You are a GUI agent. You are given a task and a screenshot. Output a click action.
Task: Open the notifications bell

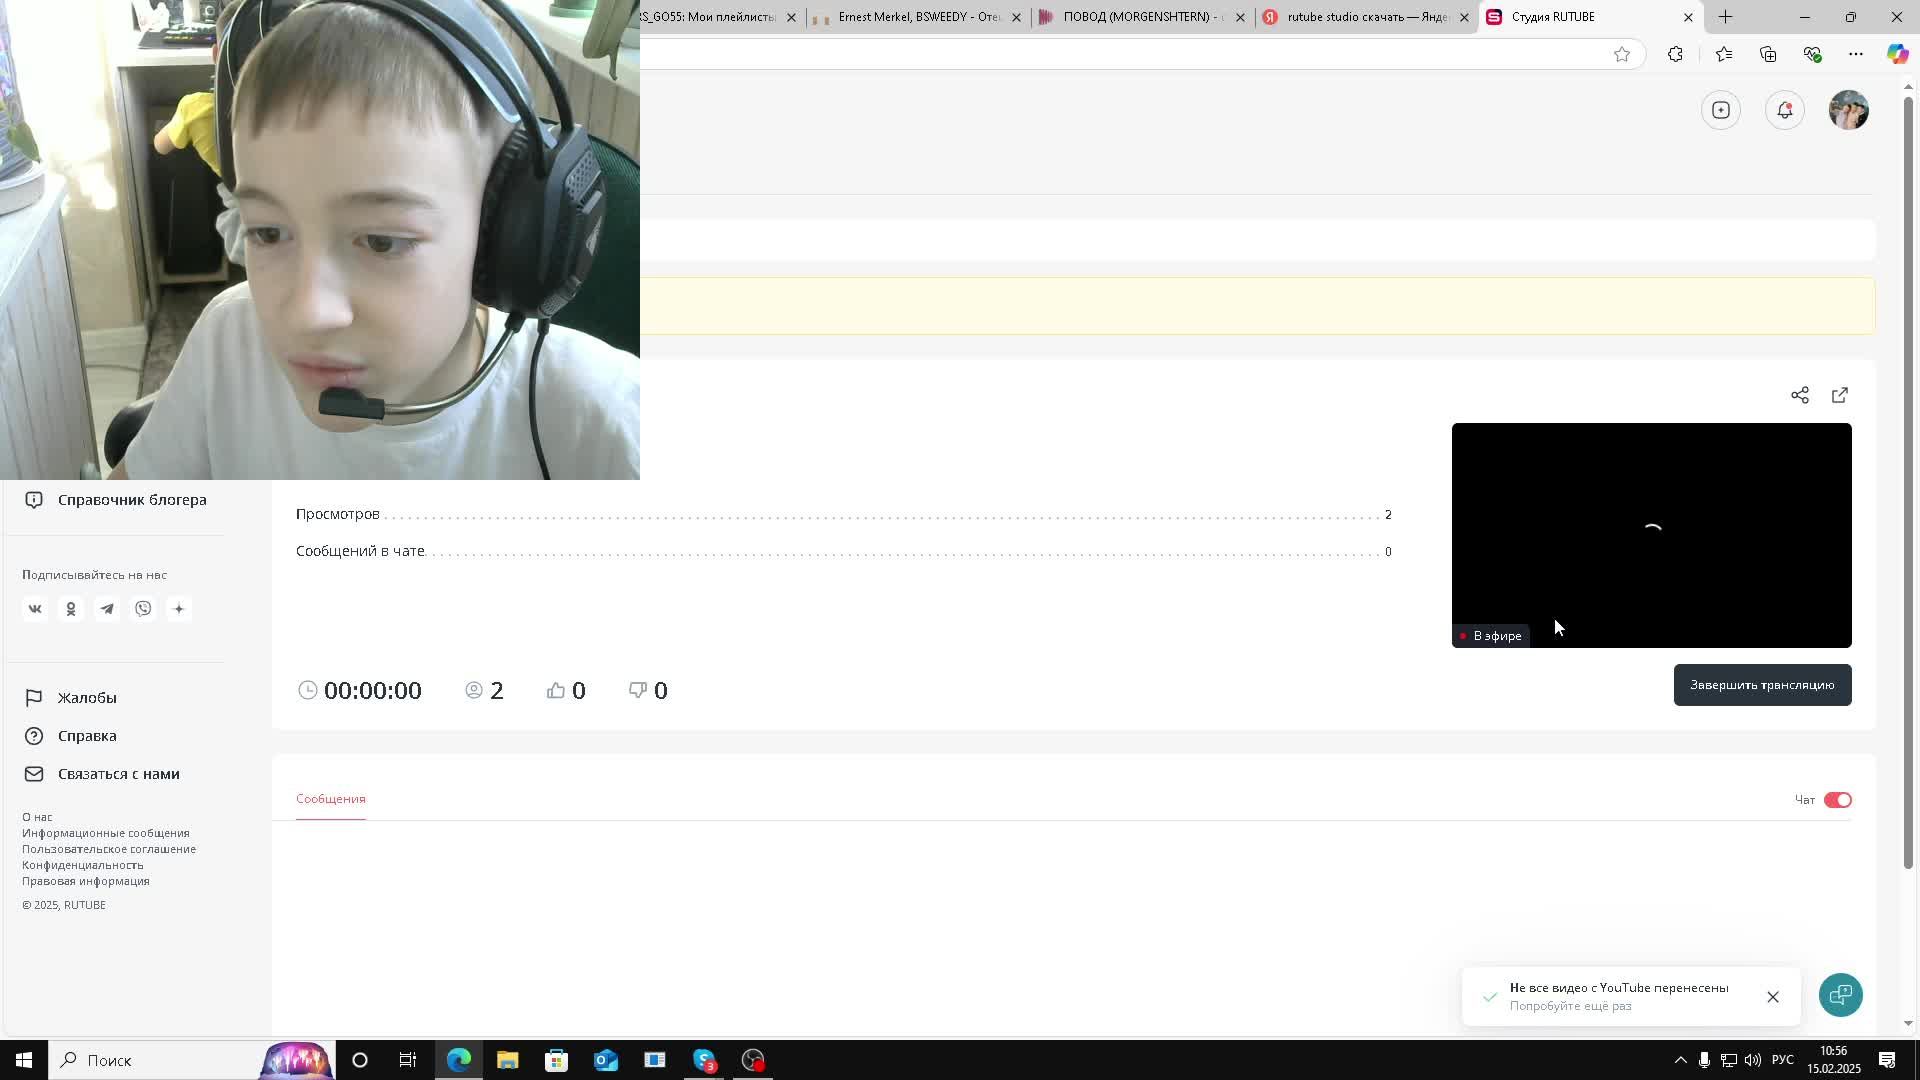pos(1785,110)
